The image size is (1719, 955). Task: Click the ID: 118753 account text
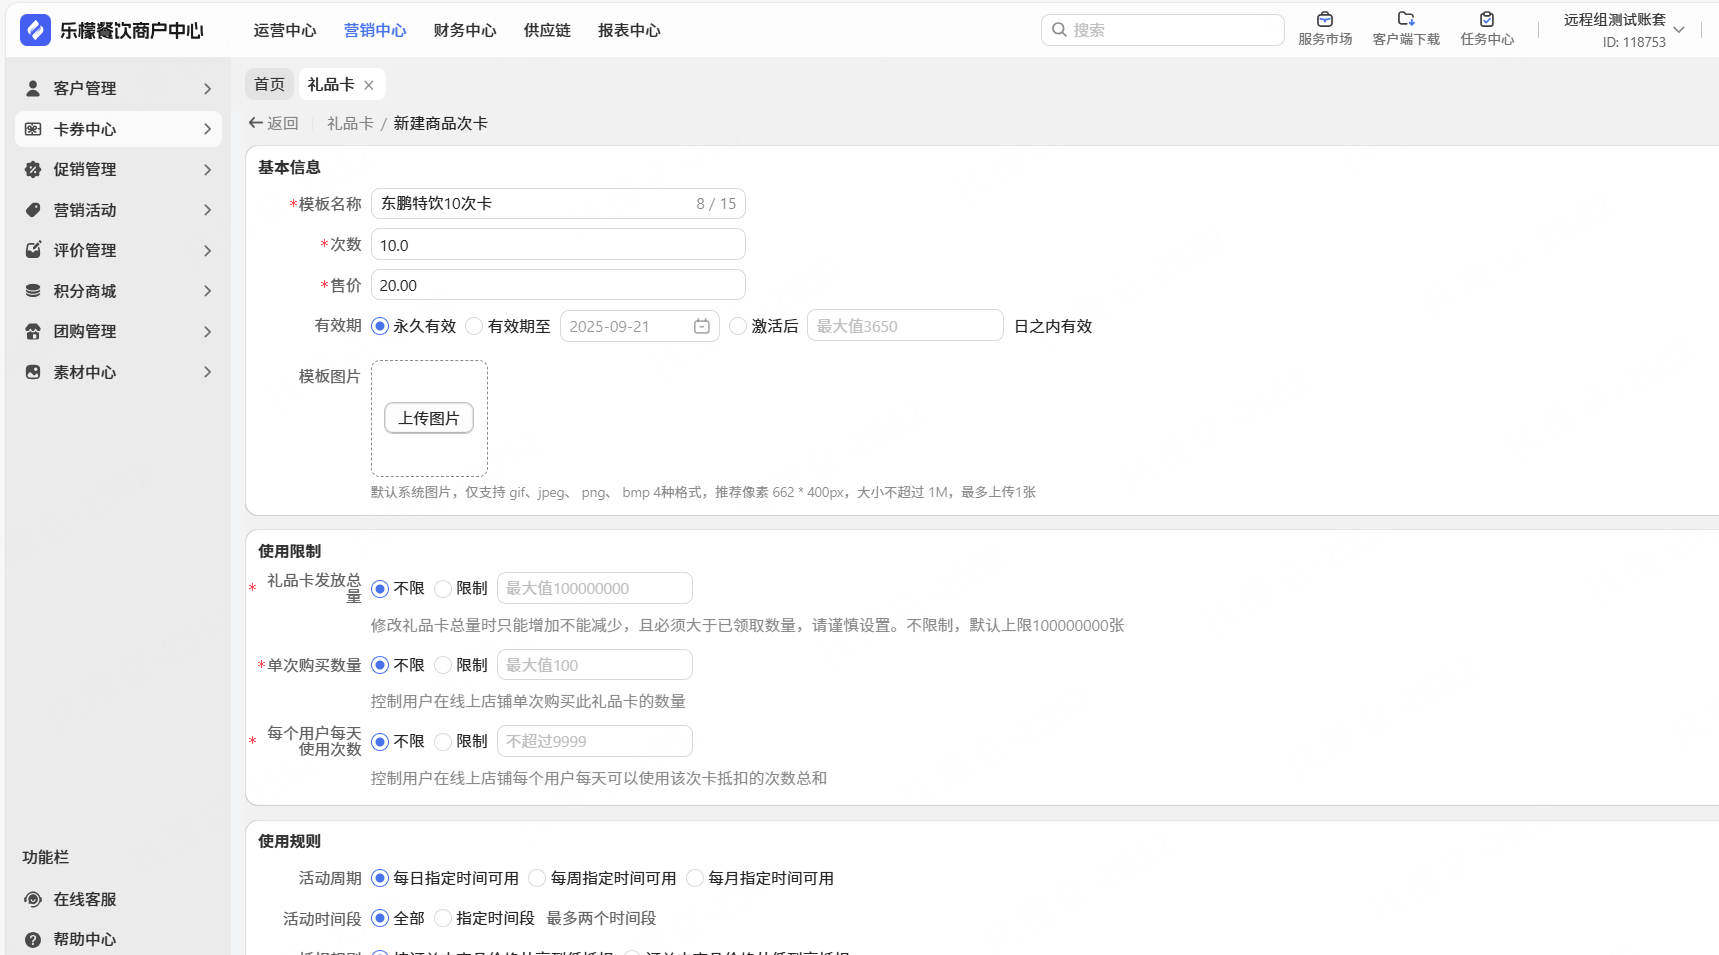pyautogui.click(x=1634, y=42)
